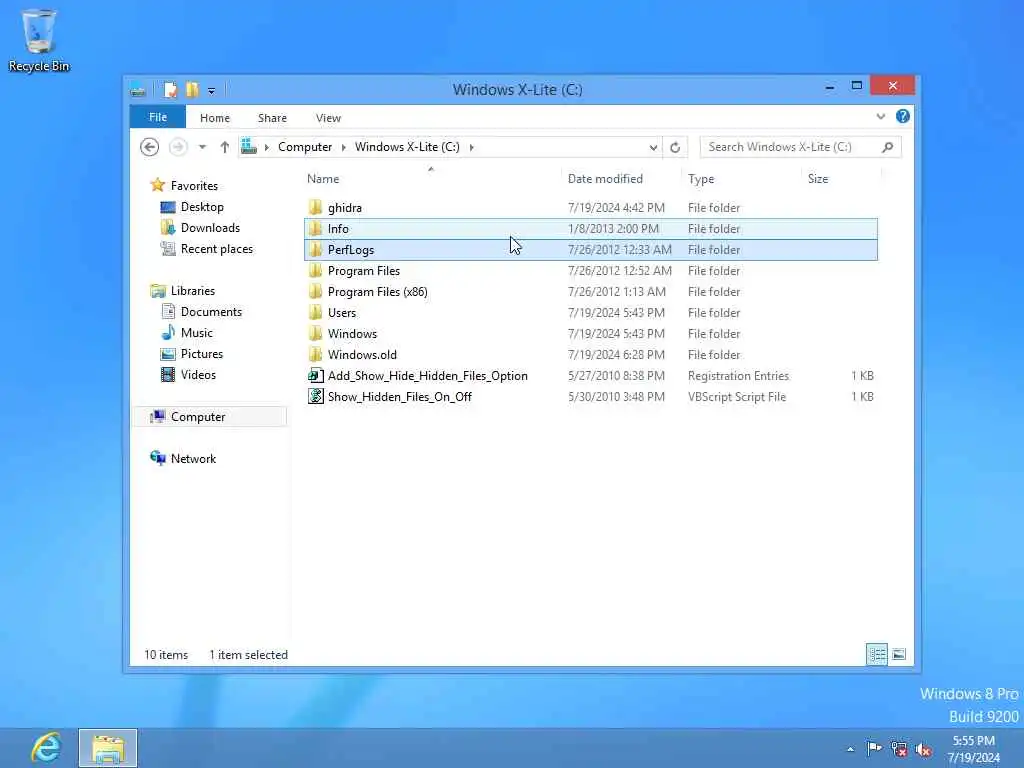The width and height of the screenshot is (1024, 768).
Task: Select Network in the navigation pane
Action: tap(193, 458)
